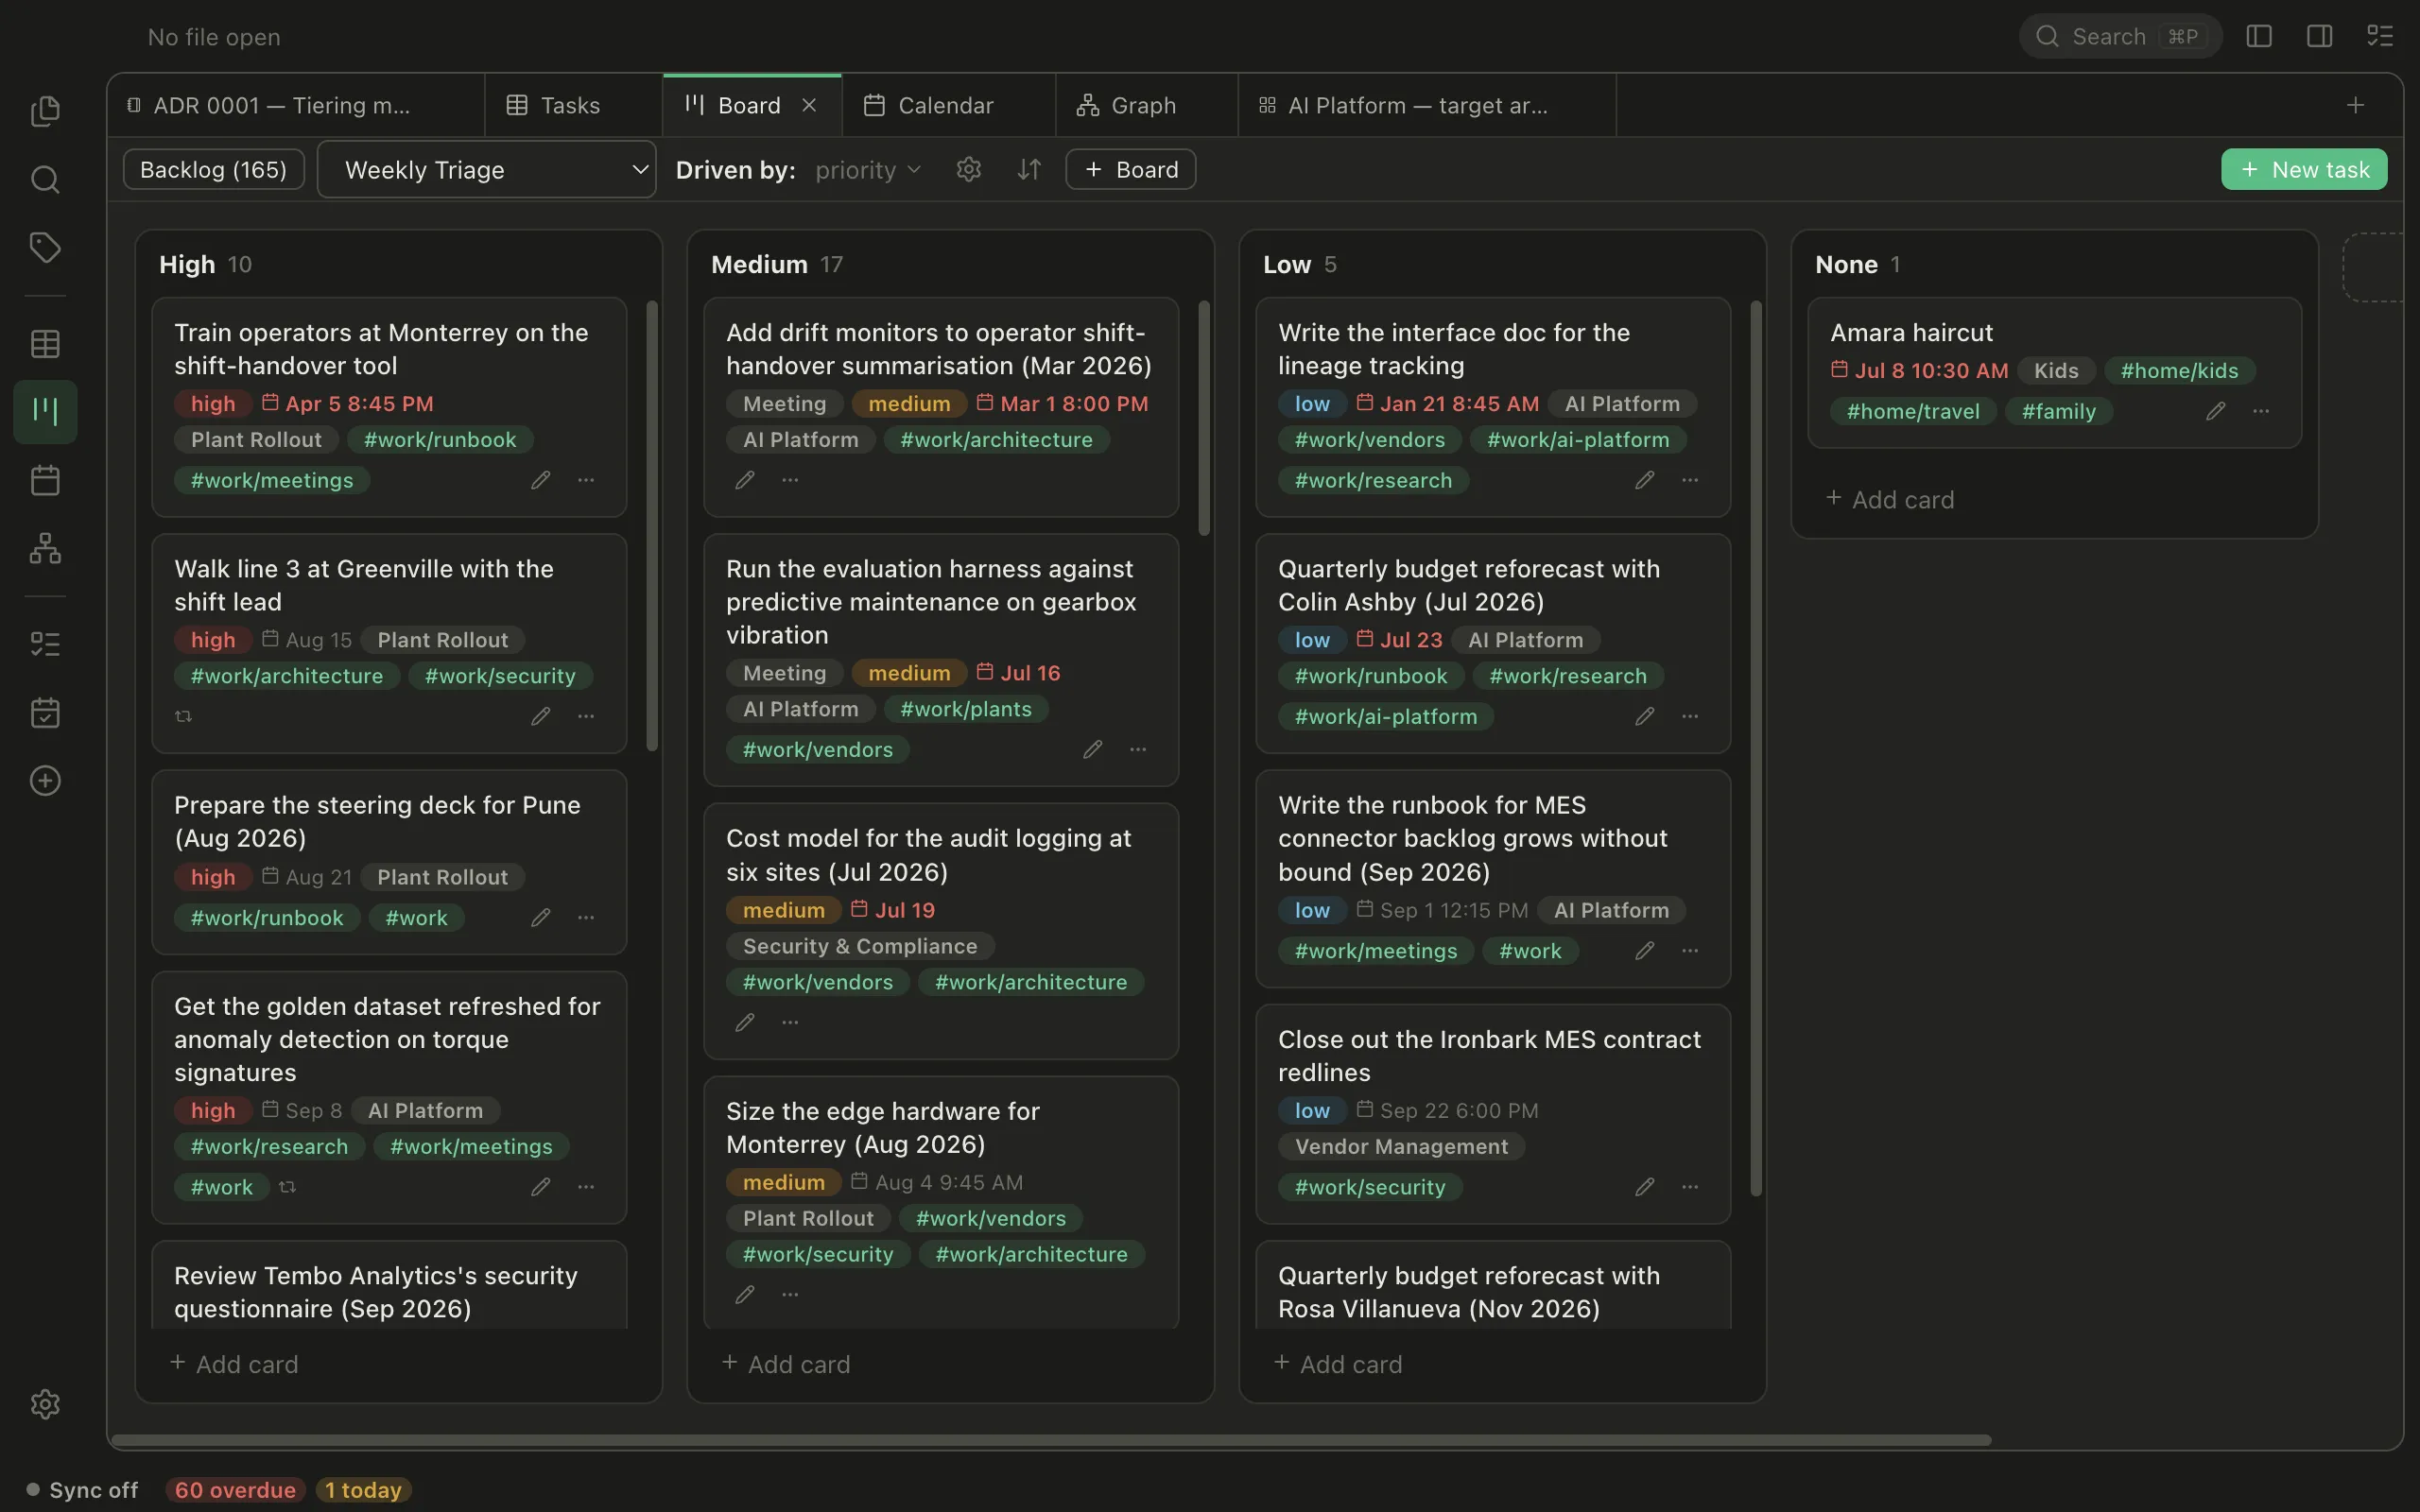Add card in the Low column

click(x=1338, y=1364)
